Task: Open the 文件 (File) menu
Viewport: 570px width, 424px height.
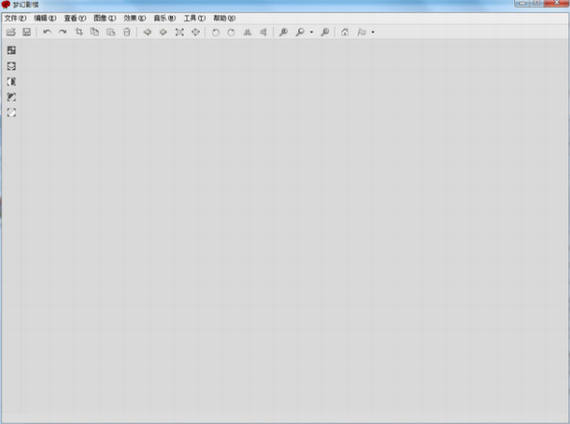Action: pos(15,18)
